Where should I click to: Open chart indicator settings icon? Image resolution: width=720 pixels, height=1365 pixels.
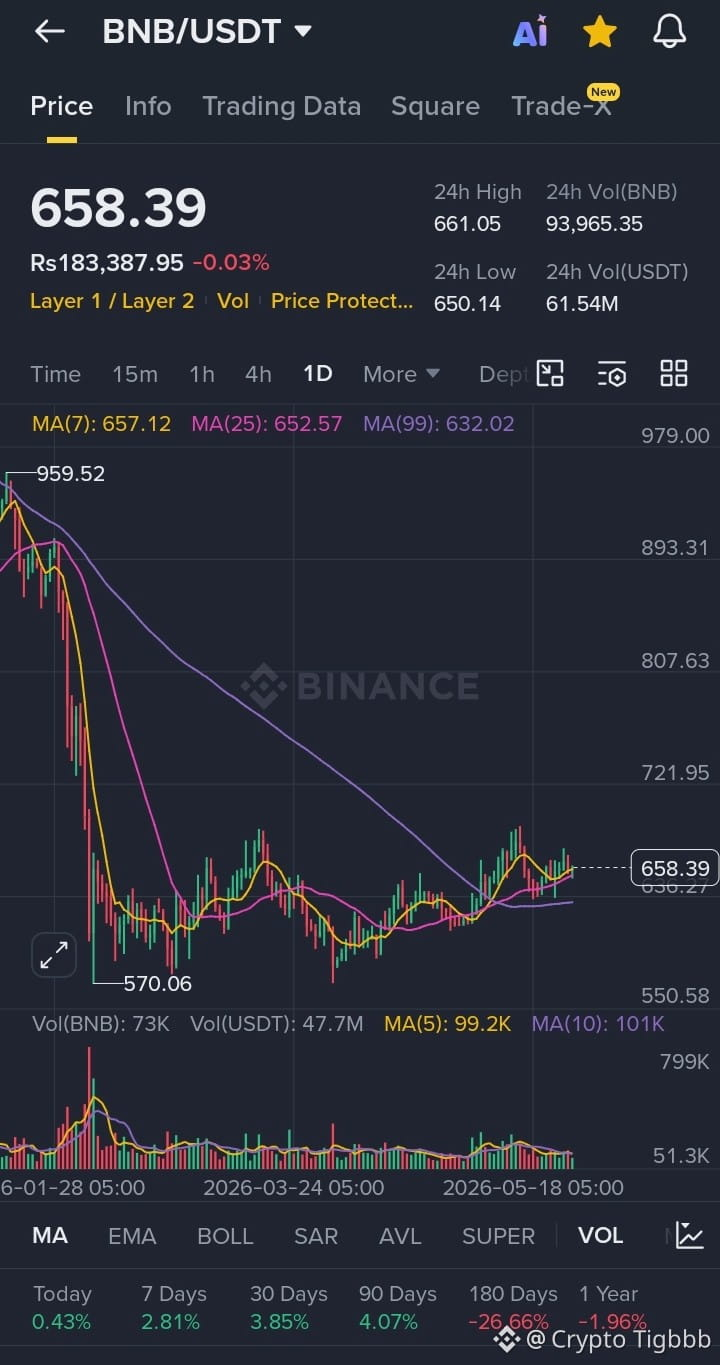pyautogui.click(x=612, y=374)
